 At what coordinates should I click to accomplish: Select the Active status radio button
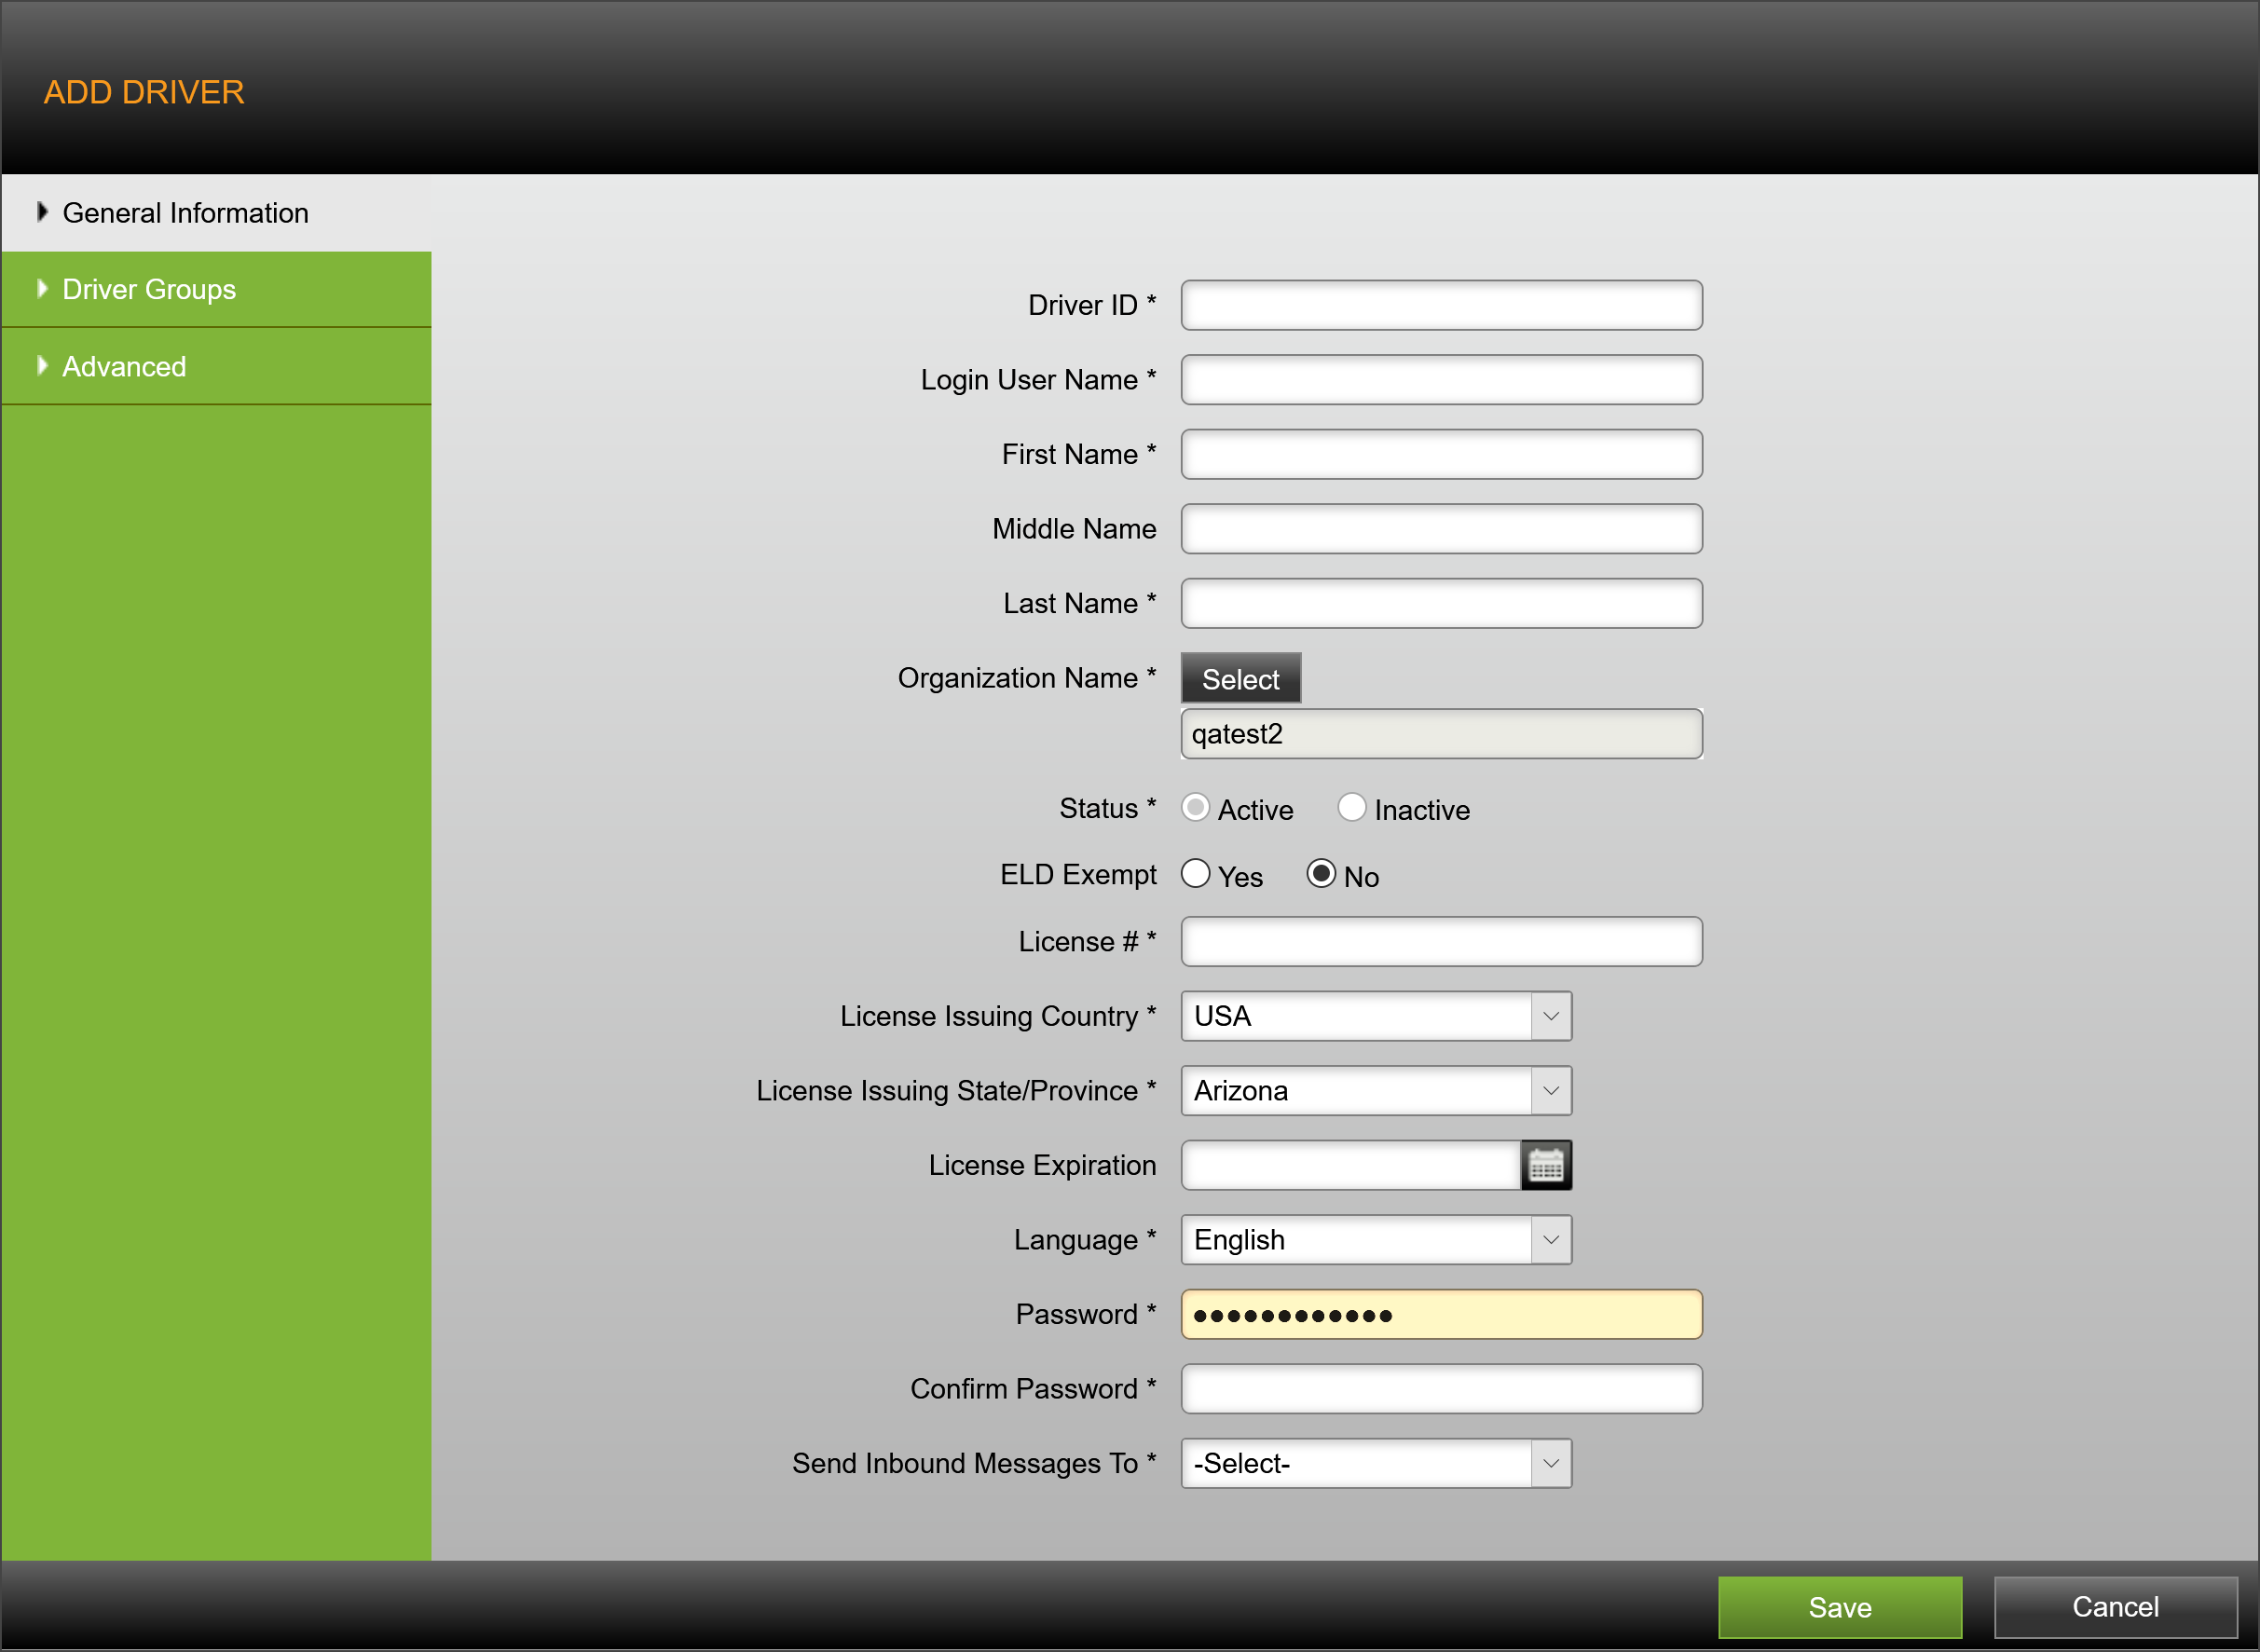click(1195, 807)
